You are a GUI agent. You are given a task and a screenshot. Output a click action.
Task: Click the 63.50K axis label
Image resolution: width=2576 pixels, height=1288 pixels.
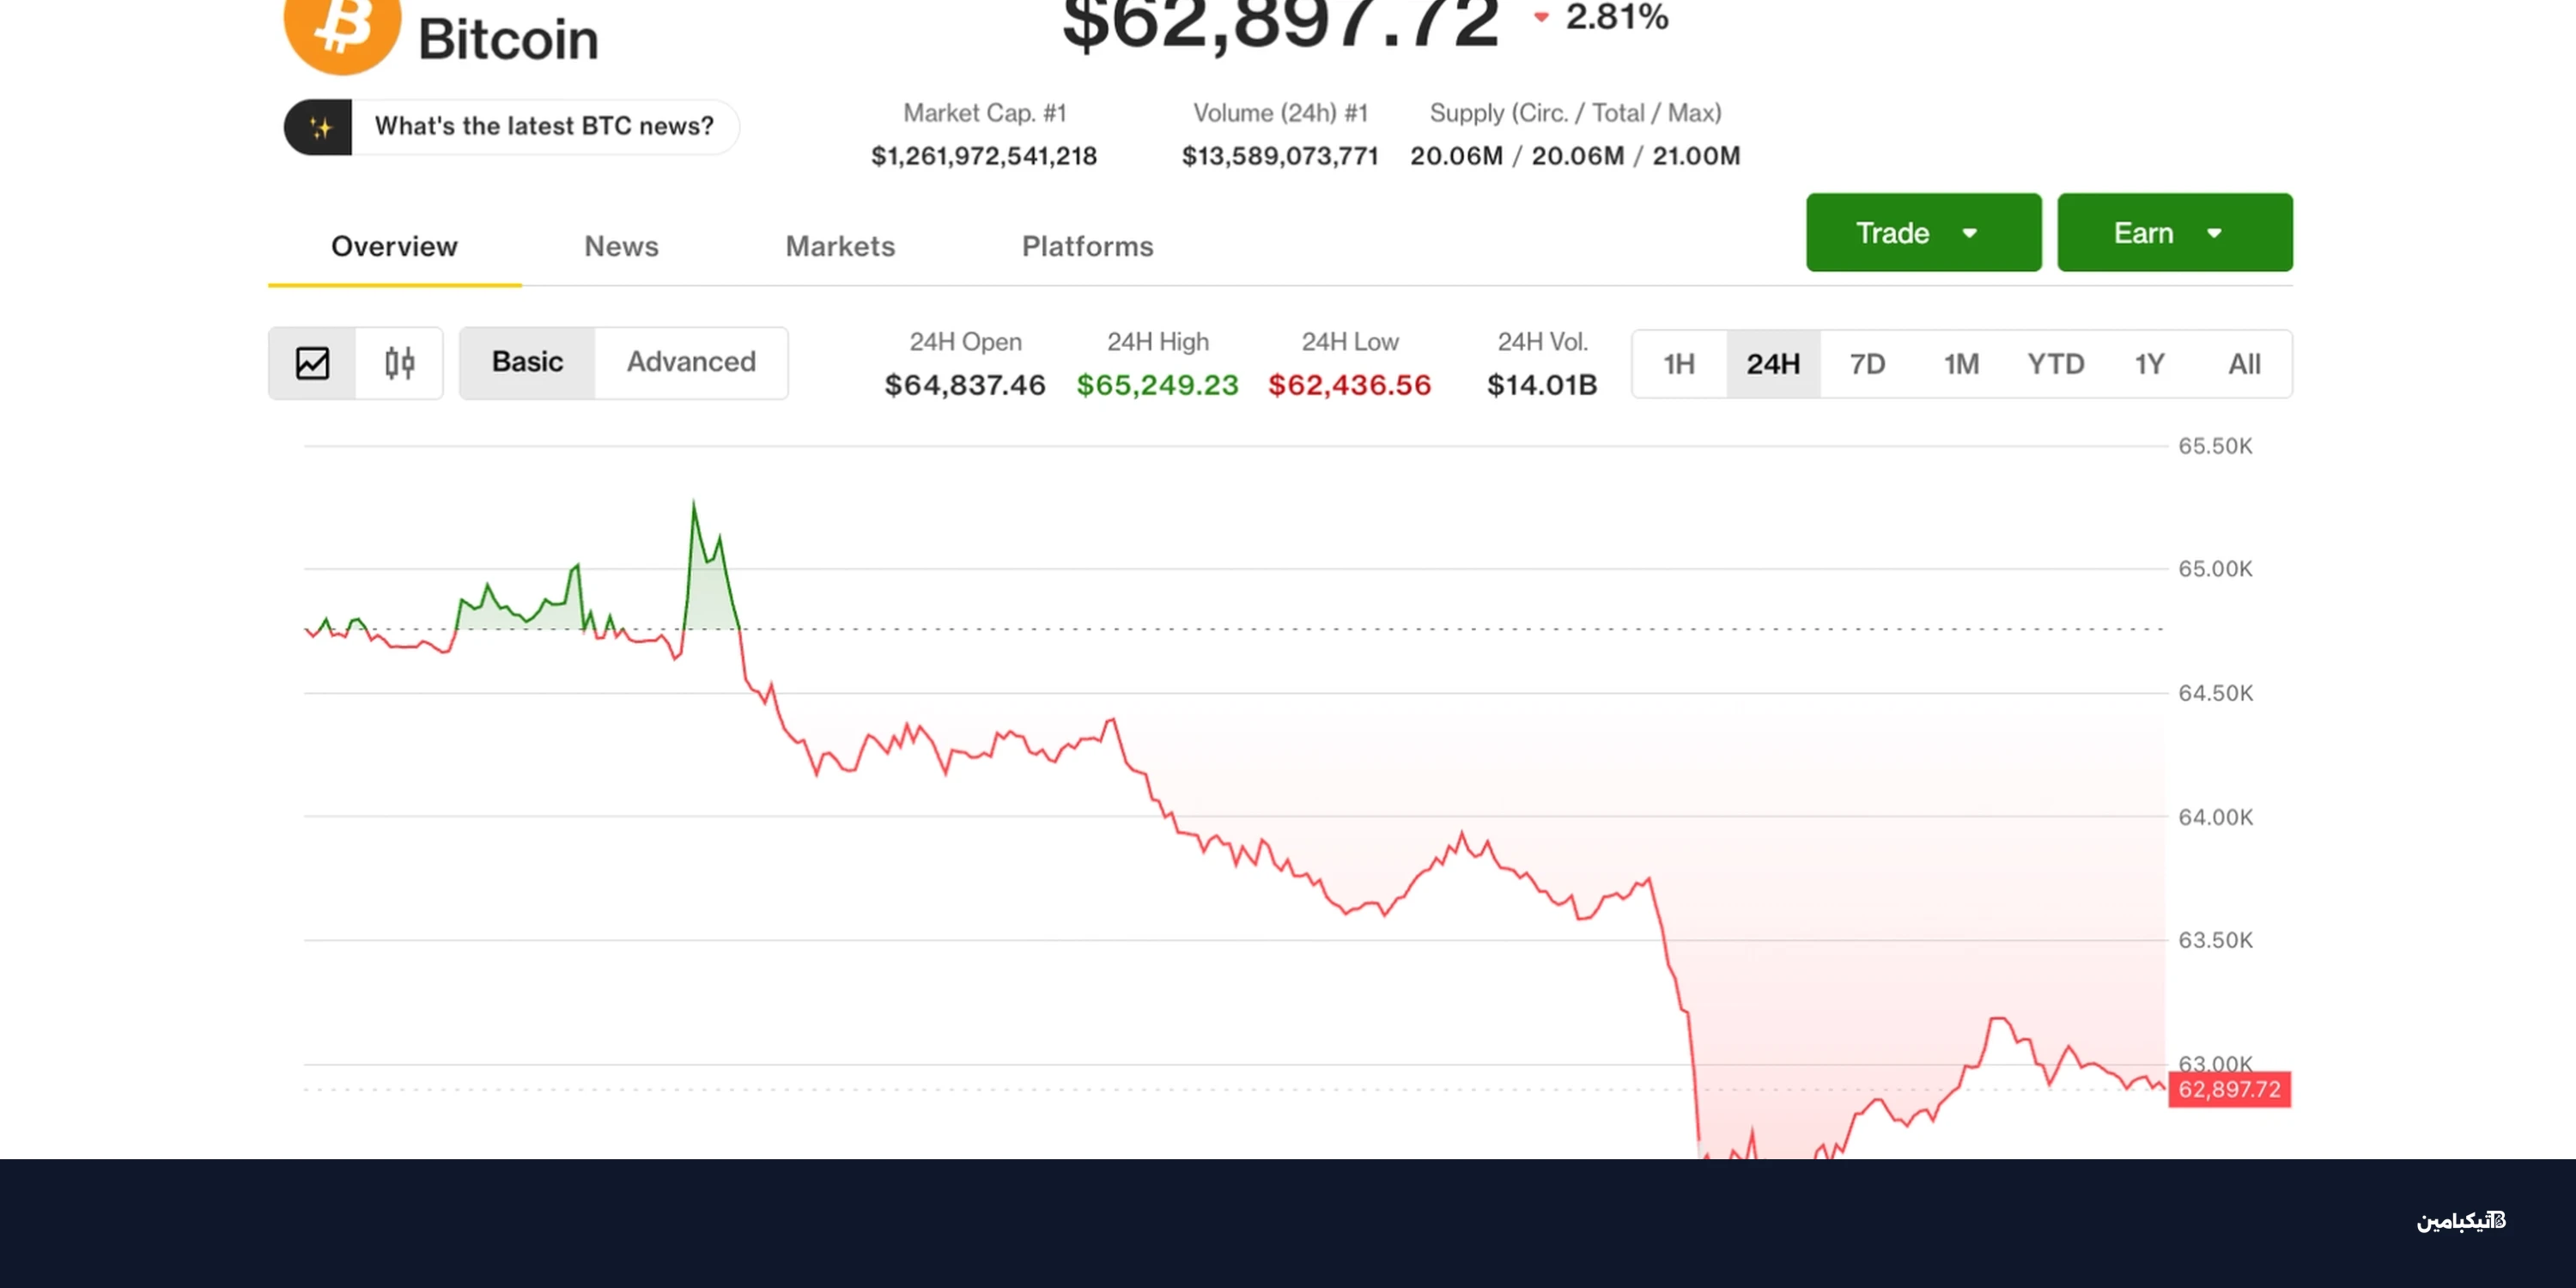(x=2215, y=940)
